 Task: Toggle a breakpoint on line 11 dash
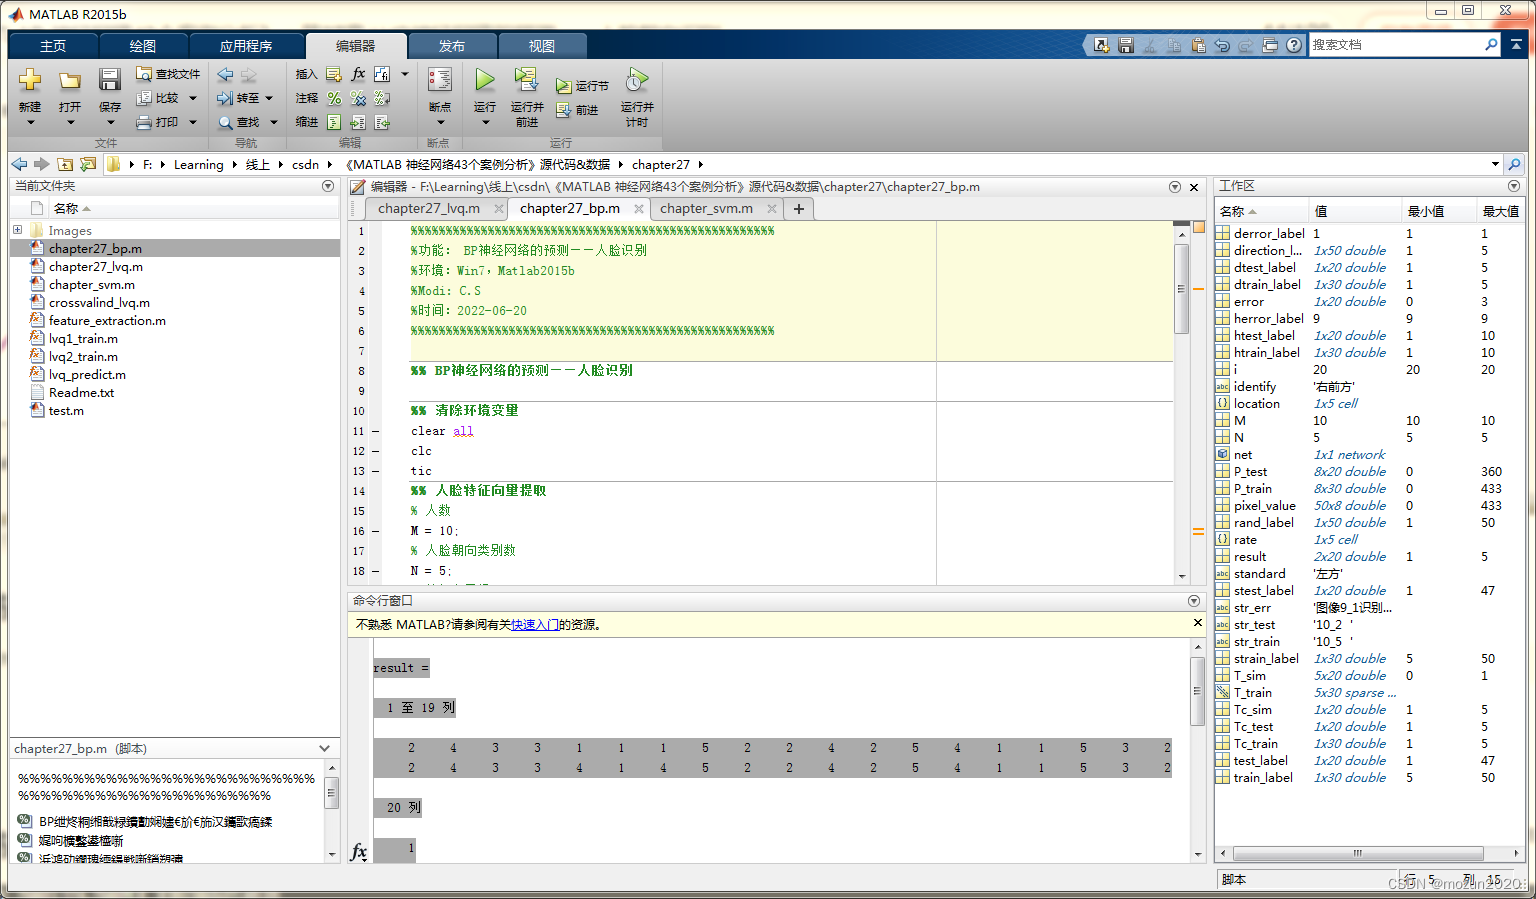pos(376,431)
